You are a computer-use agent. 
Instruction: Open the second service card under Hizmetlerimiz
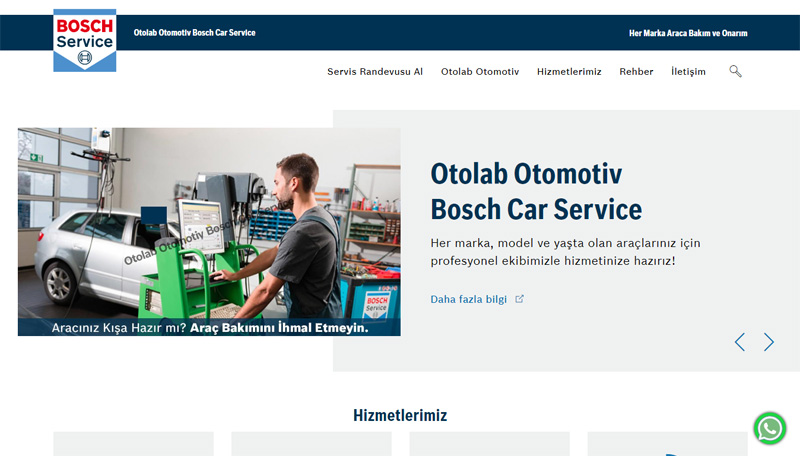(311, 444)
